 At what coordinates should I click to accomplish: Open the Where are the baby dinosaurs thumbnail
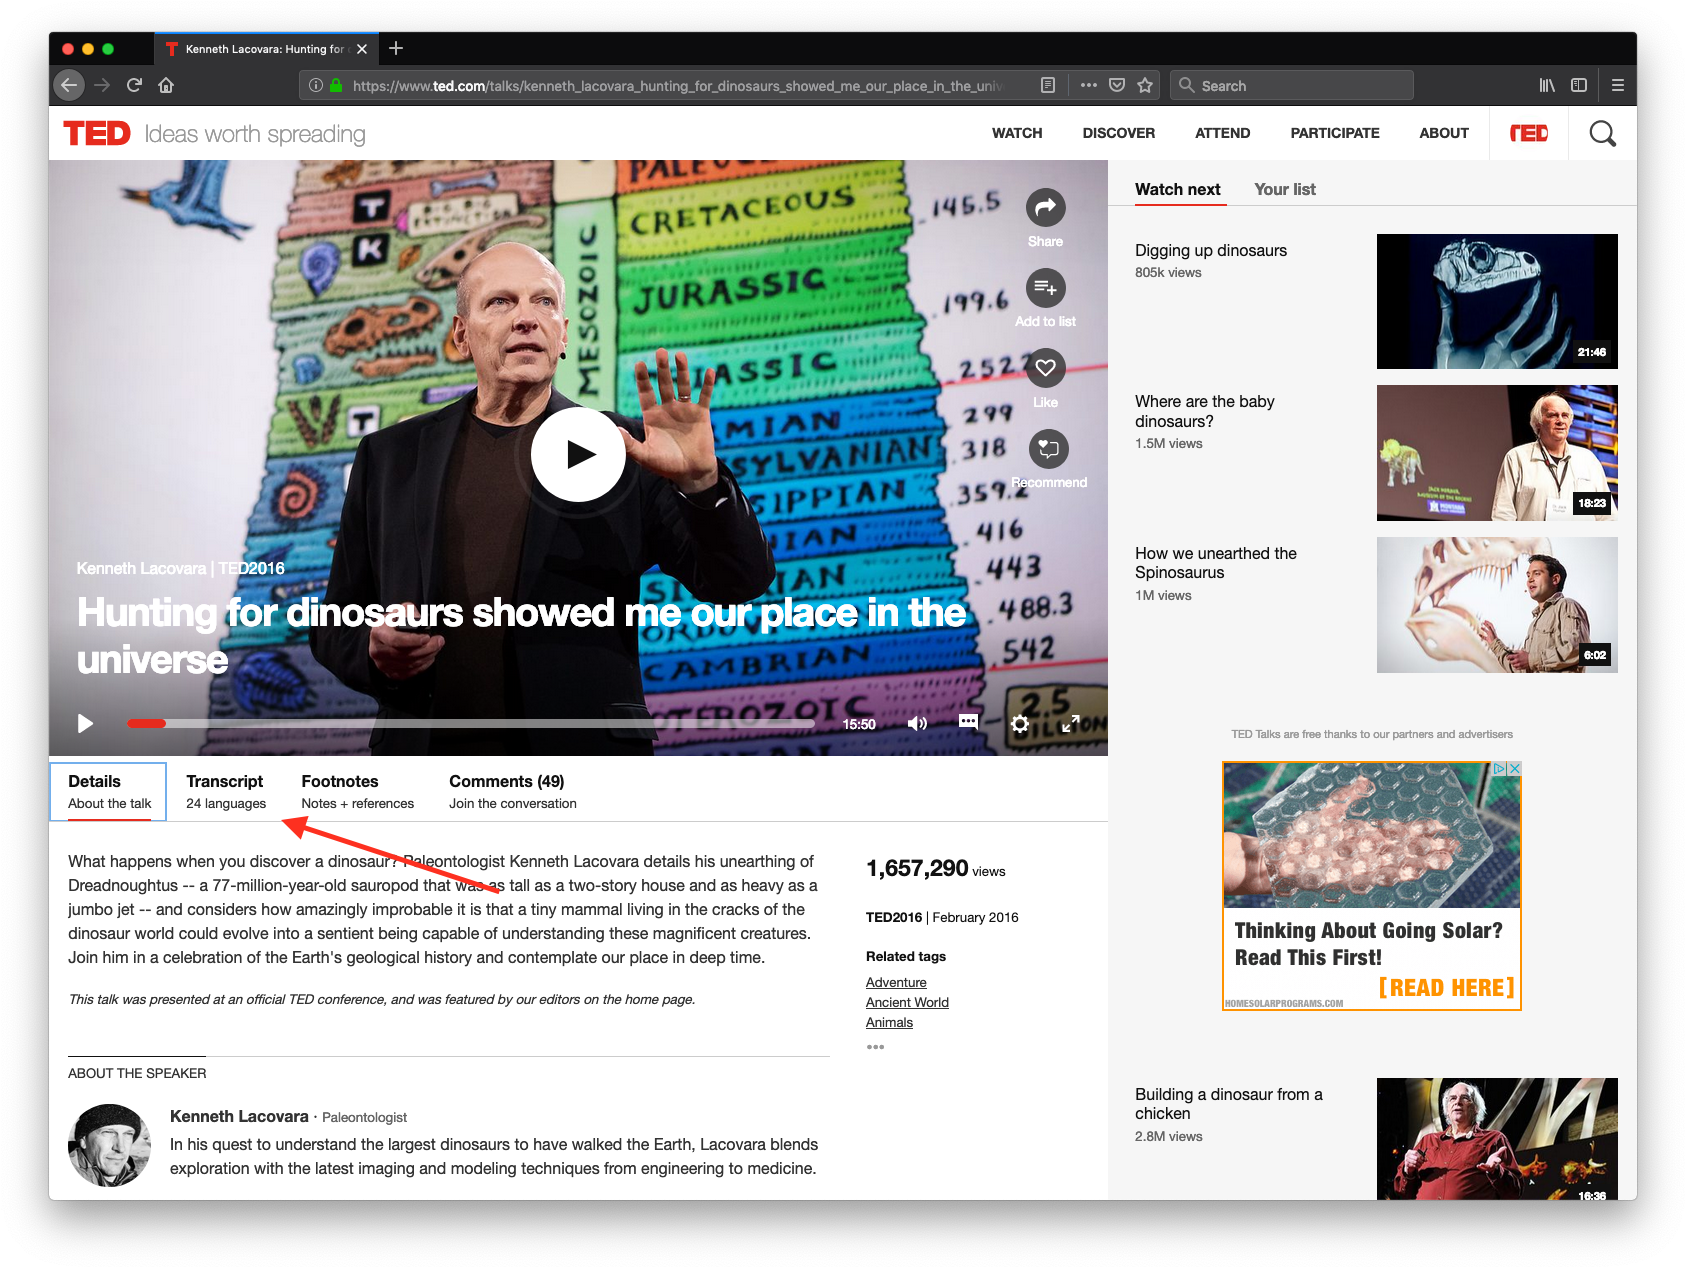pos(1496,453)
